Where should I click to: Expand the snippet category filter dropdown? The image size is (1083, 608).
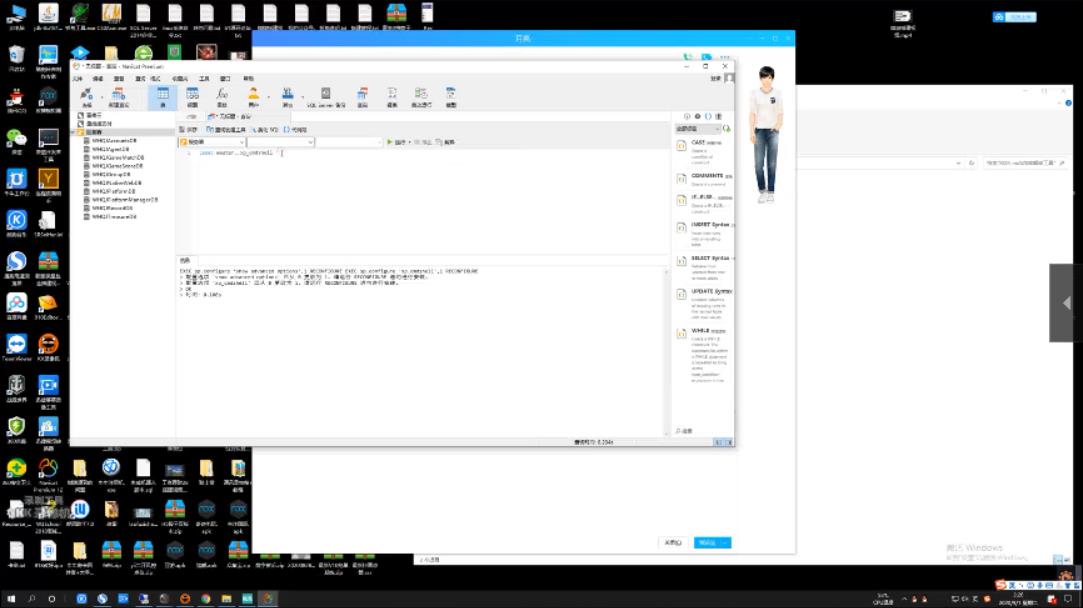pos(698,129)
